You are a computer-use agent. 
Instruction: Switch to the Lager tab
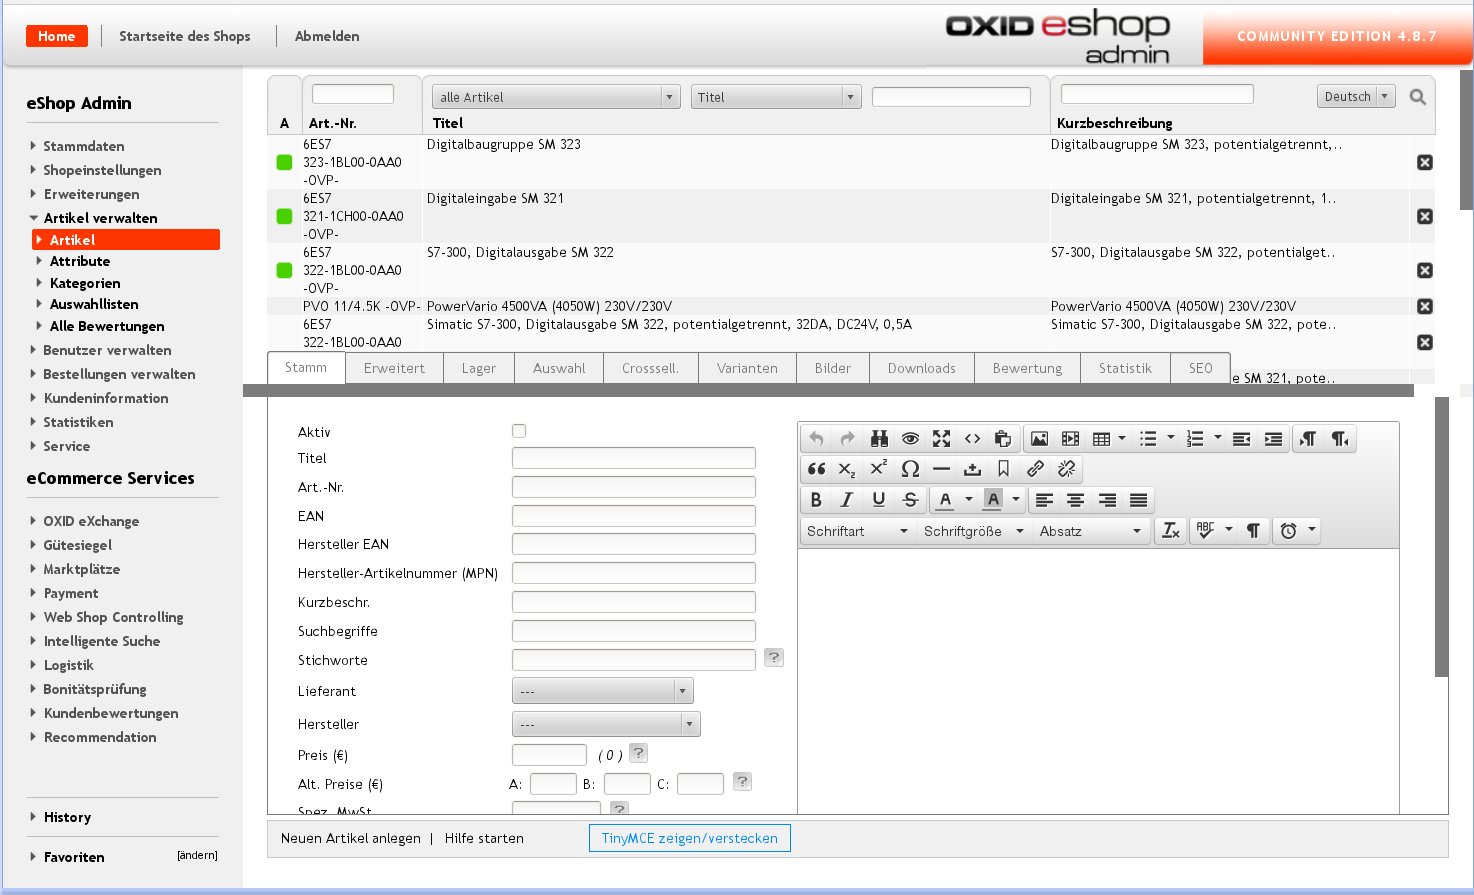tap(478, 368)
